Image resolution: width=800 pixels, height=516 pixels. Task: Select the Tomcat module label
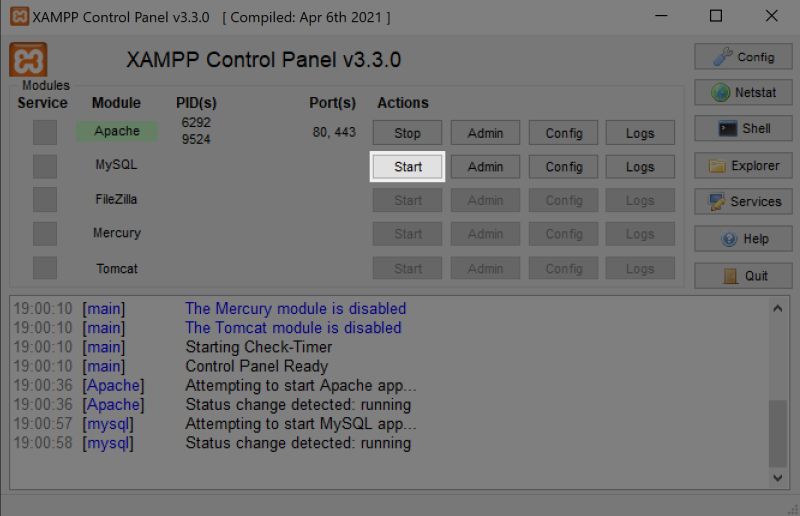tap(117, 268)
